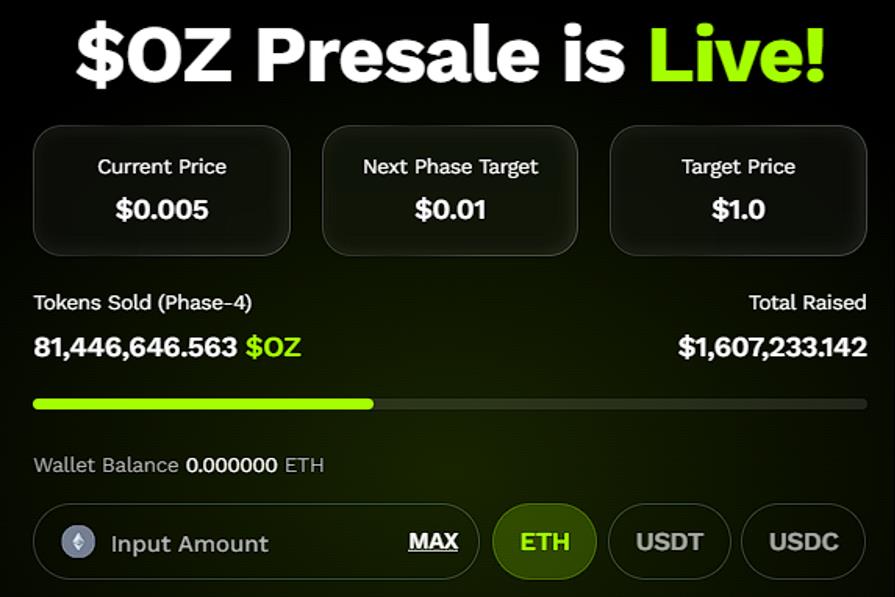
Task: Click the Ethereum logo in the amount field
Action: coord(79,543)
